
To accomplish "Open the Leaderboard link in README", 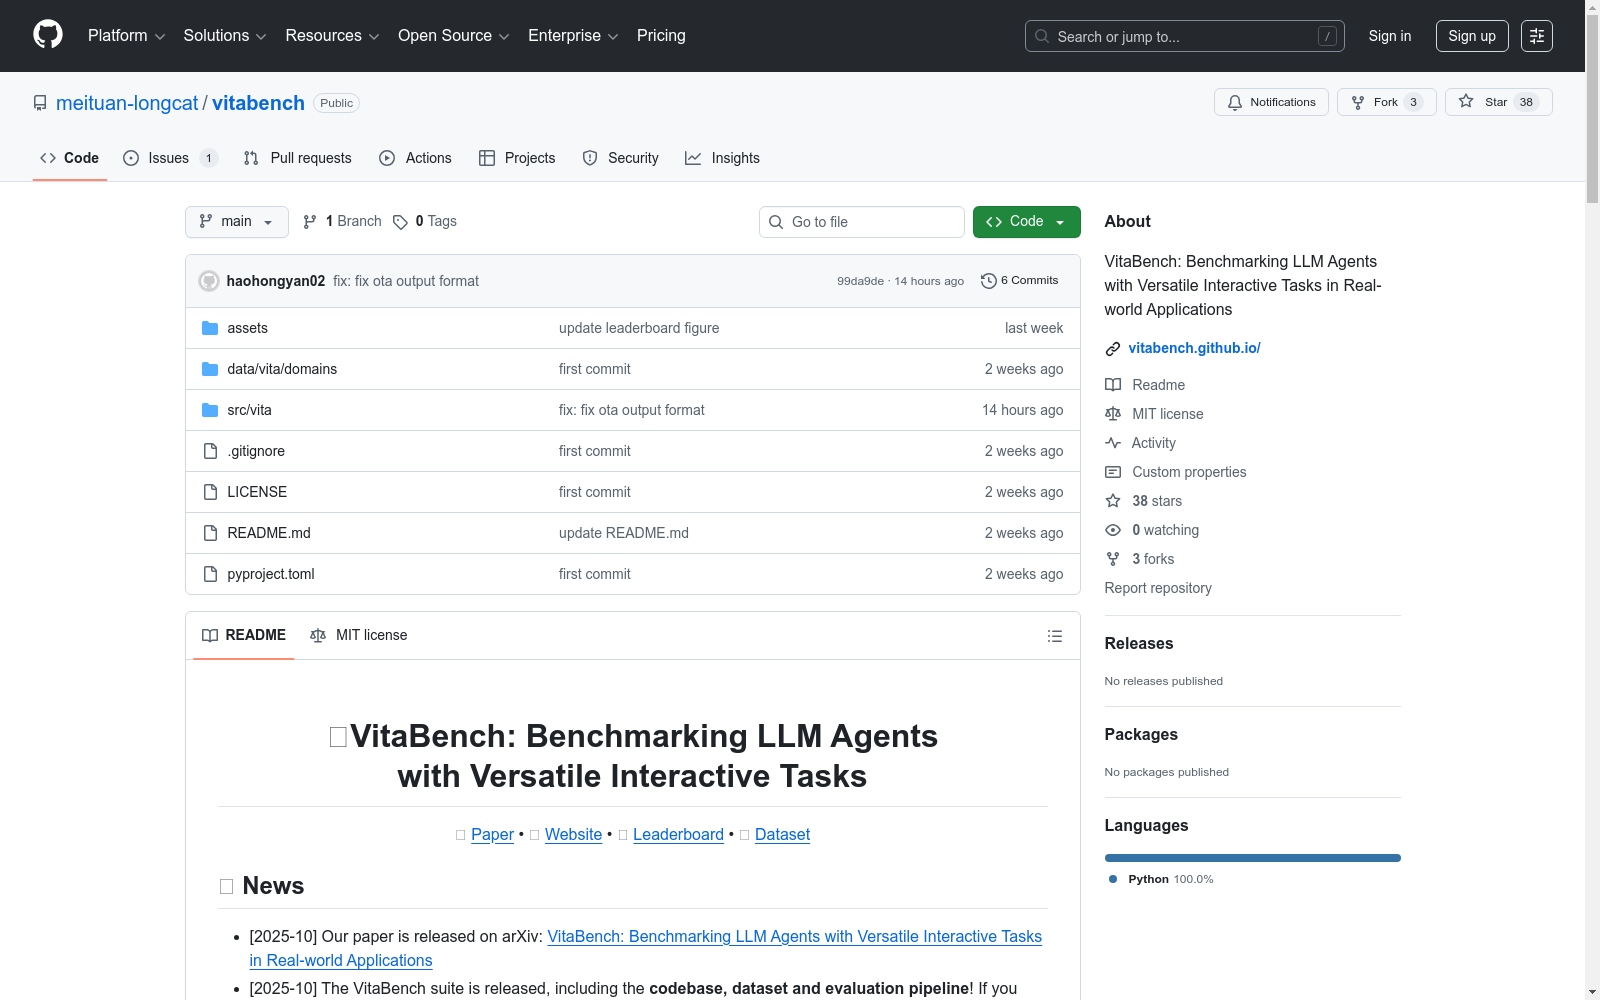I will (x=678, y=835).
